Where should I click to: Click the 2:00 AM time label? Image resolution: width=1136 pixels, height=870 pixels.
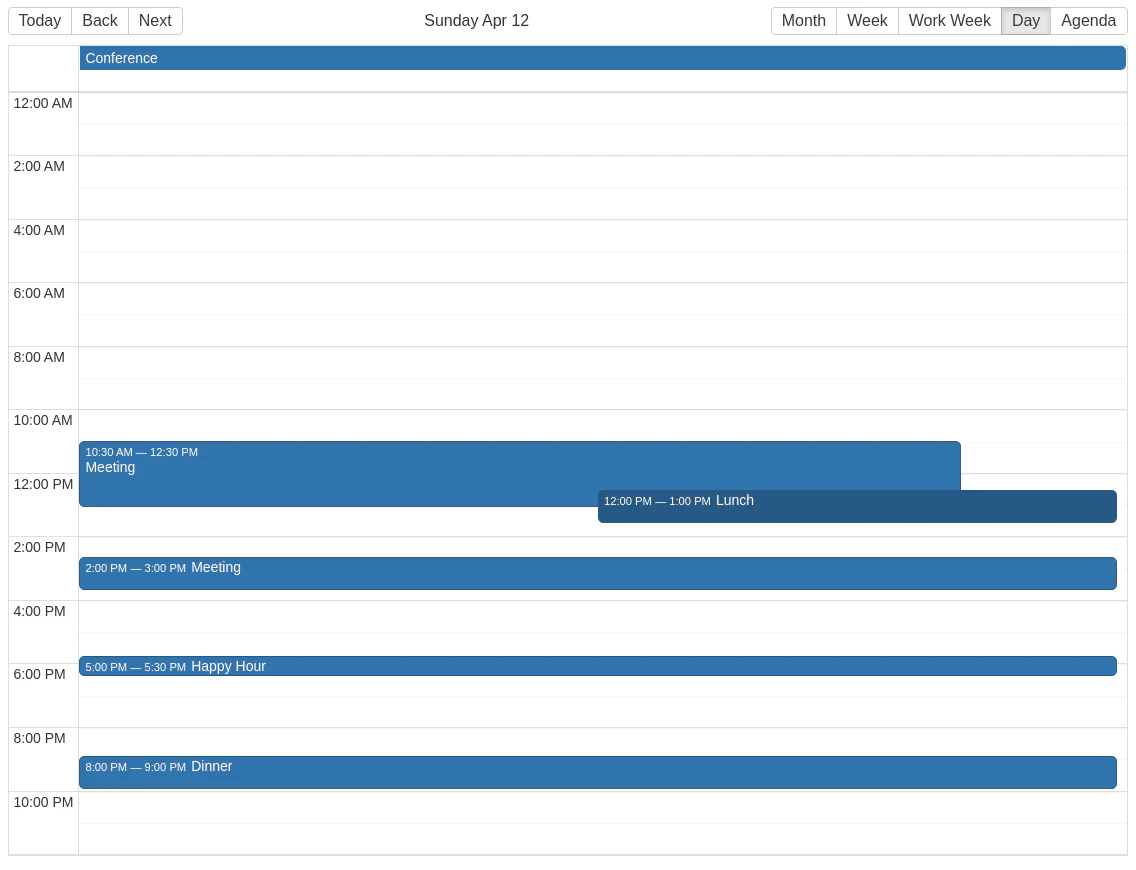click(x=39, y=166)
